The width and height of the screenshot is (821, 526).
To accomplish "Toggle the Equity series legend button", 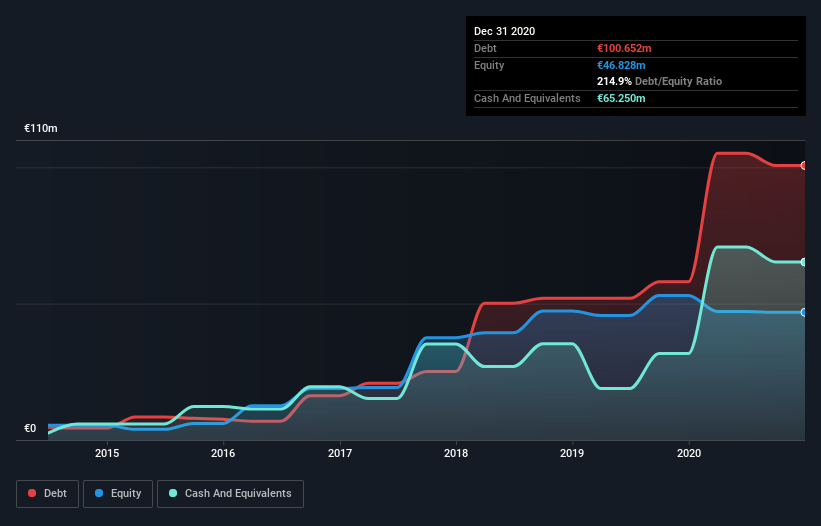I will point(118,494).
